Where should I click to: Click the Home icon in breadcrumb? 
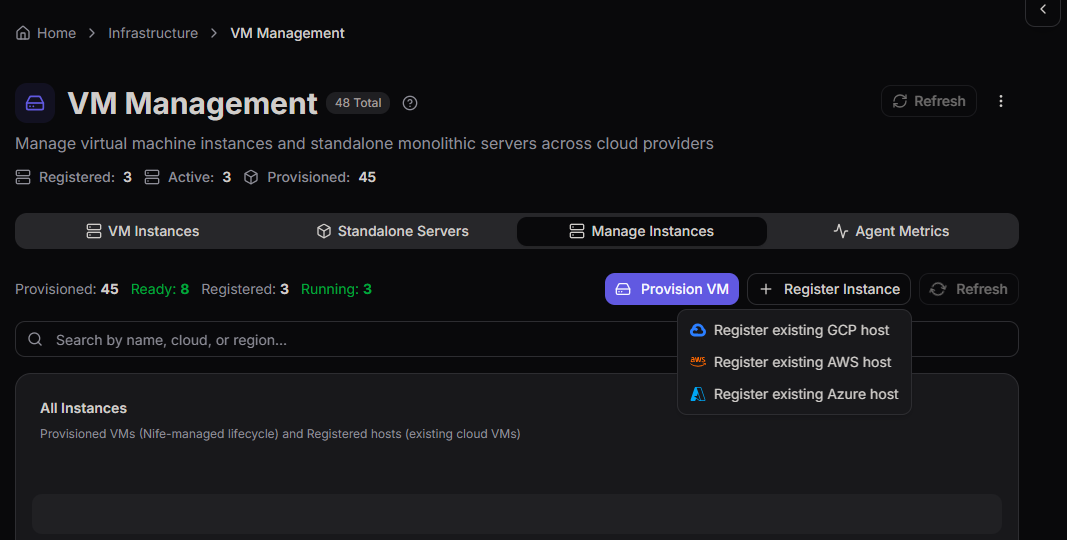coord(22,33)
